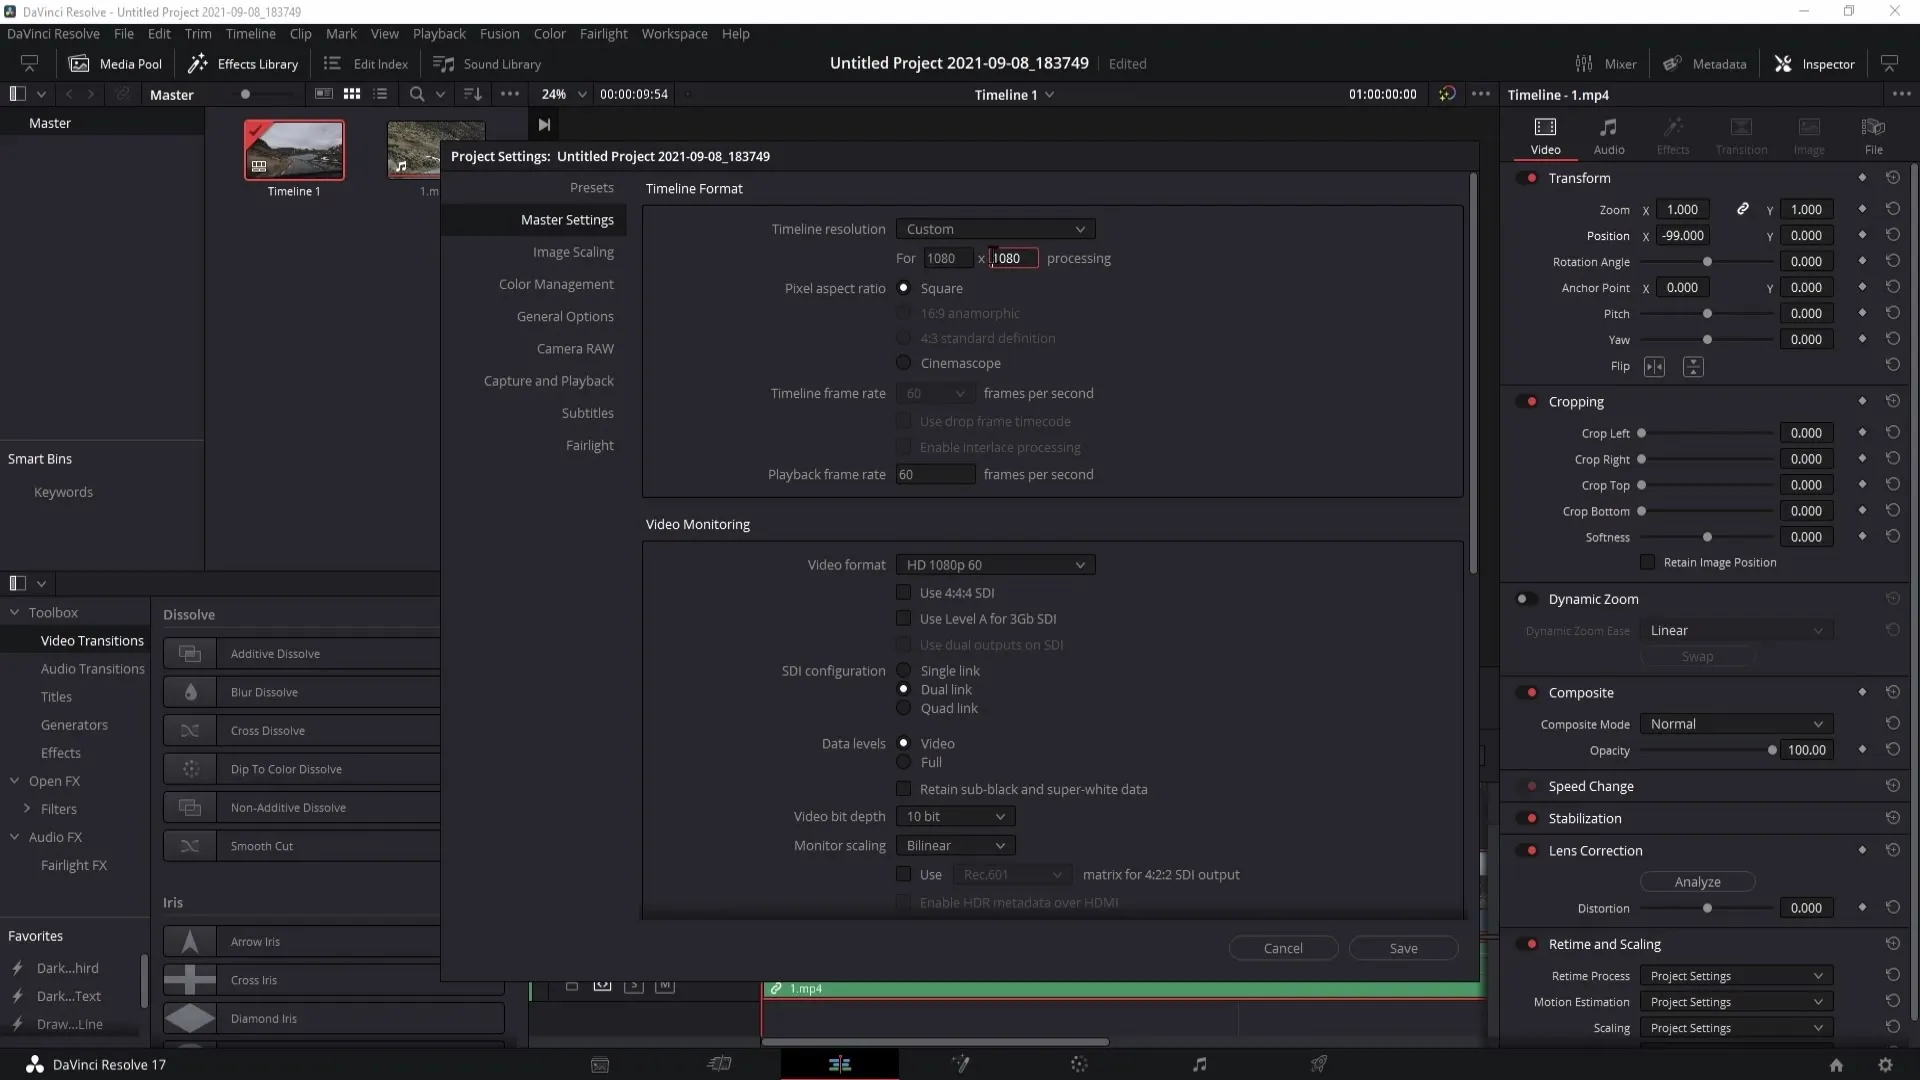Open Motion Estimation dropdown
This screenshot has height=1080, width=1920.
[1736, 1002]
